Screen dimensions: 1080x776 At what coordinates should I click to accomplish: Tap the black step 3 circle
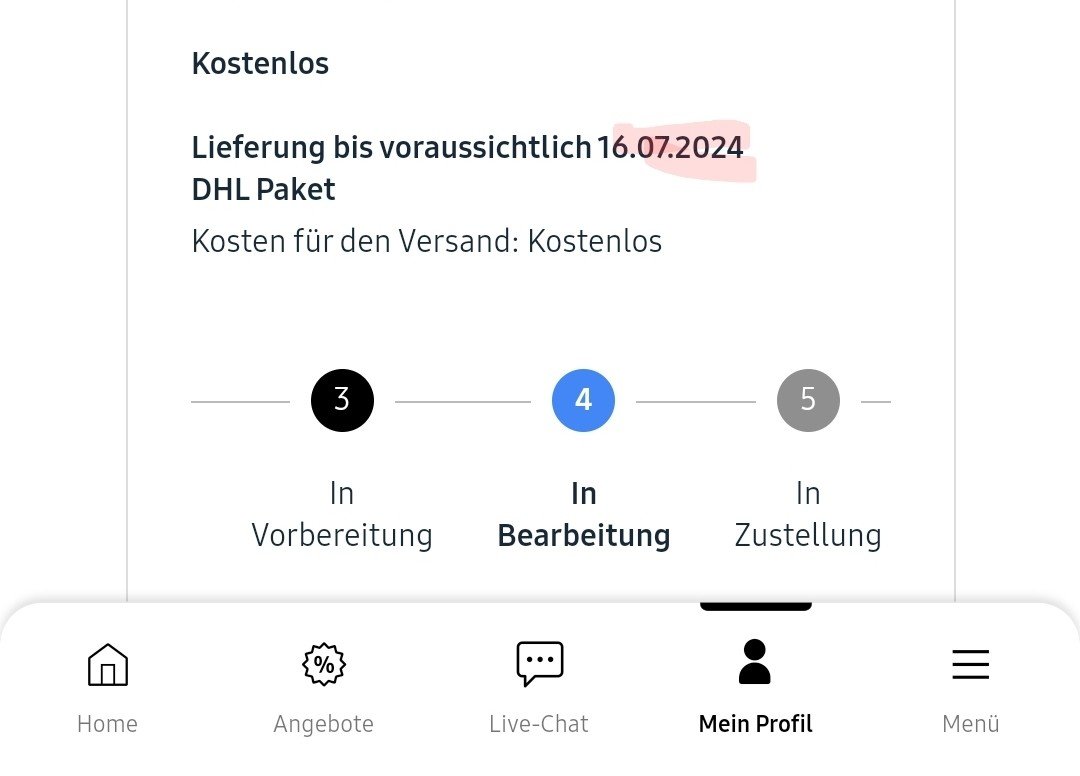(342, 401)
